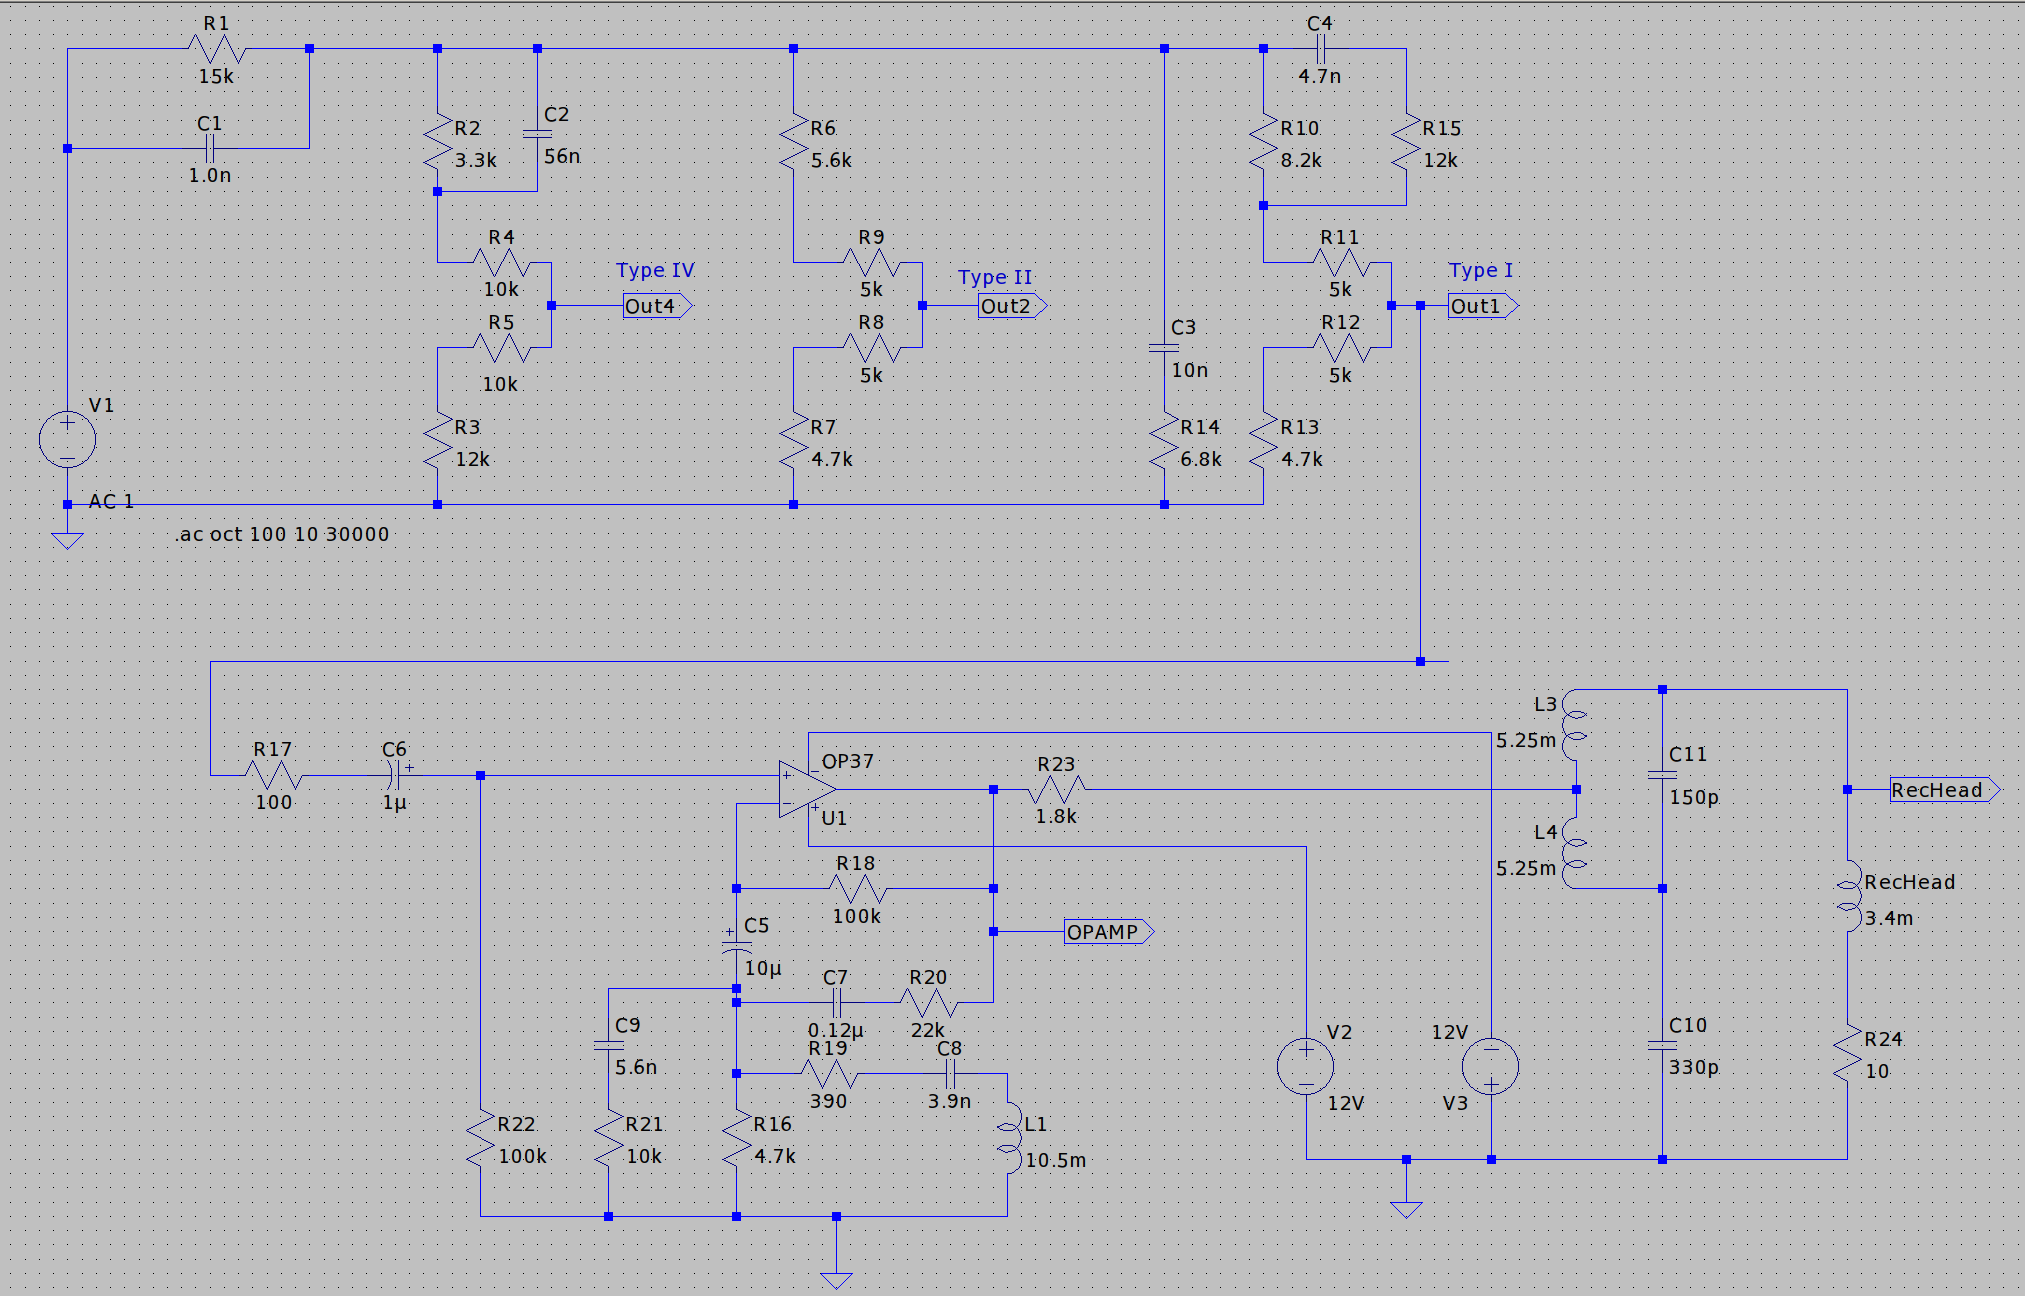Click capacitor C3 10n symbol
The image size is (2025, 1296).
pos(1164,348)
